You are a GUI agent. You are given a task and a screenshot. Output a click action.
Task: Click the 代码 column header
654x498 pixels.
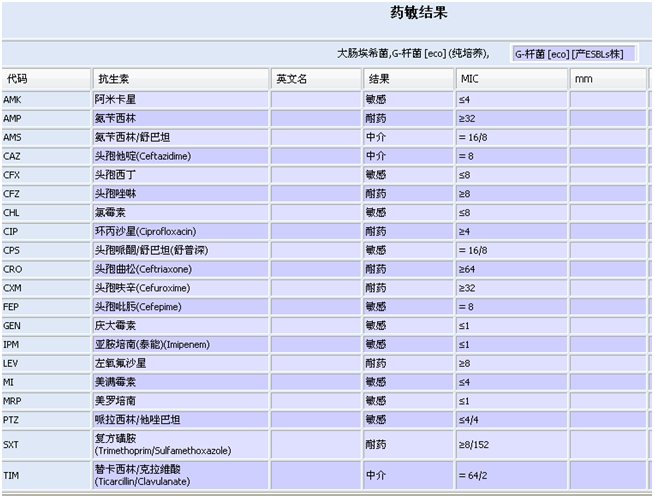click(45, 78)
